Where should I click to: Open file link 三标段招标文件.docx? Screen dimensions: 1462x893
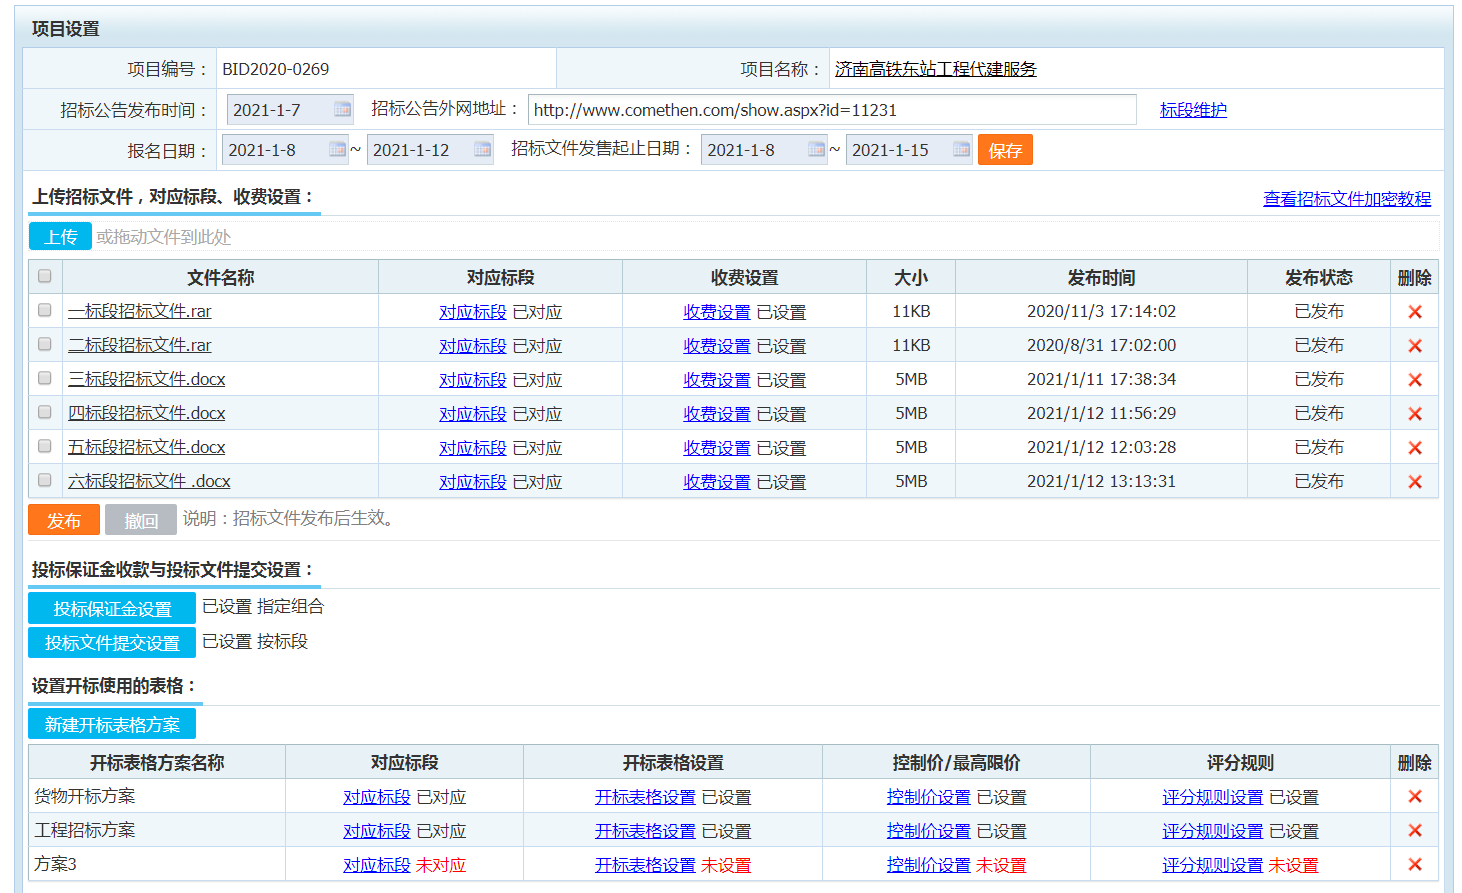pos(147,379)
